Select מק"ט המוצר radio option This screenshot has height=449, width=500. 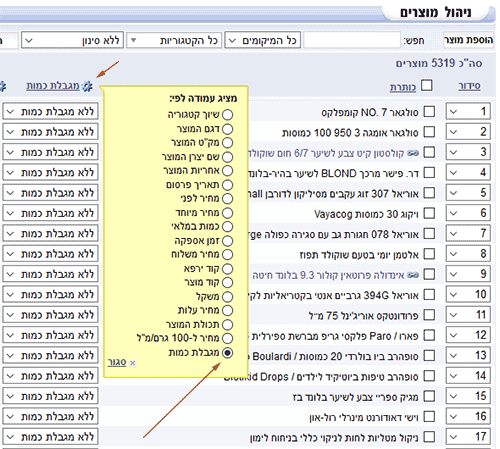[x=227, y=143]
